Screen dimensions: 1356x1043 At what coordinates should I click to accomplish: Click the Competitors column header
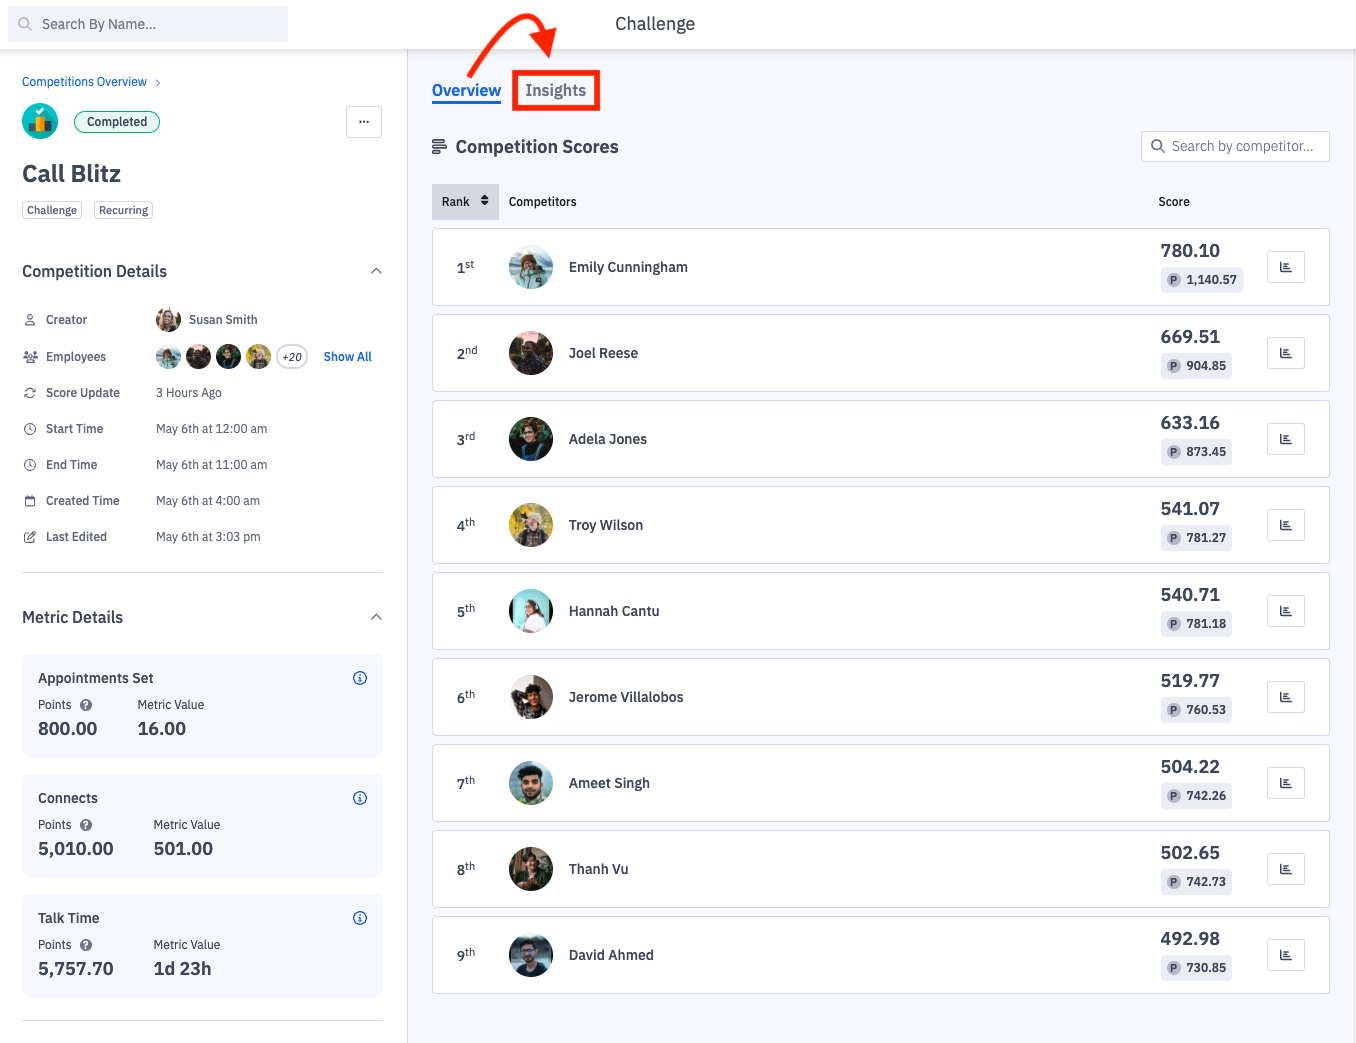542,202
